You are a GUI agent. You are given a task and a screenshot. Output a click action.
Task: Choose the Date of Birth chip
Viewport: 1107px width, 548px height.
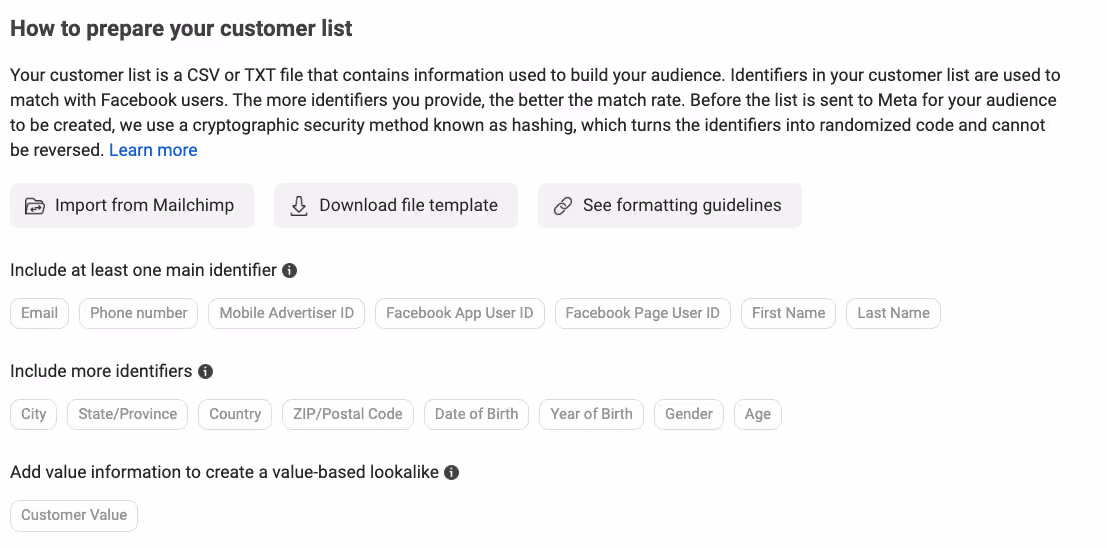(477, 415)
